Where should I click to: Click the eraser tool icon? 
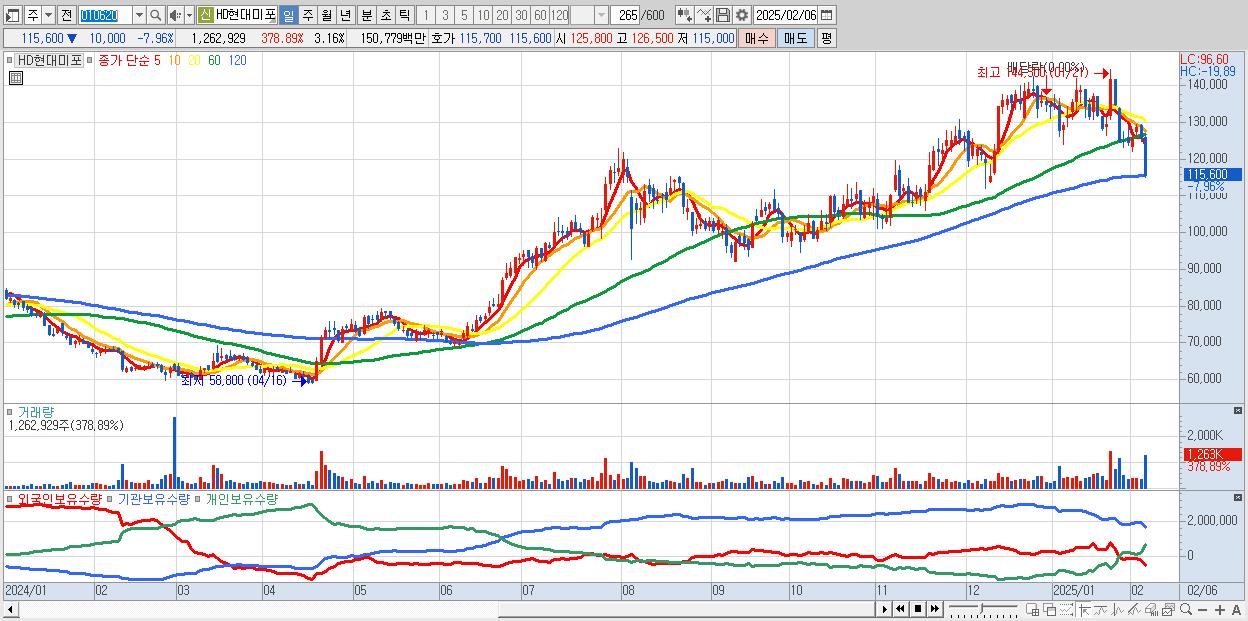tap(1151, 610)
